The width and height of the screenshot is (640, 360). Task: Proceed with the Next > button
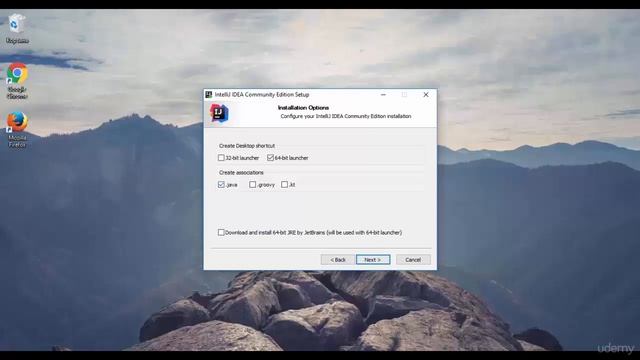click(x=373, y=260)
